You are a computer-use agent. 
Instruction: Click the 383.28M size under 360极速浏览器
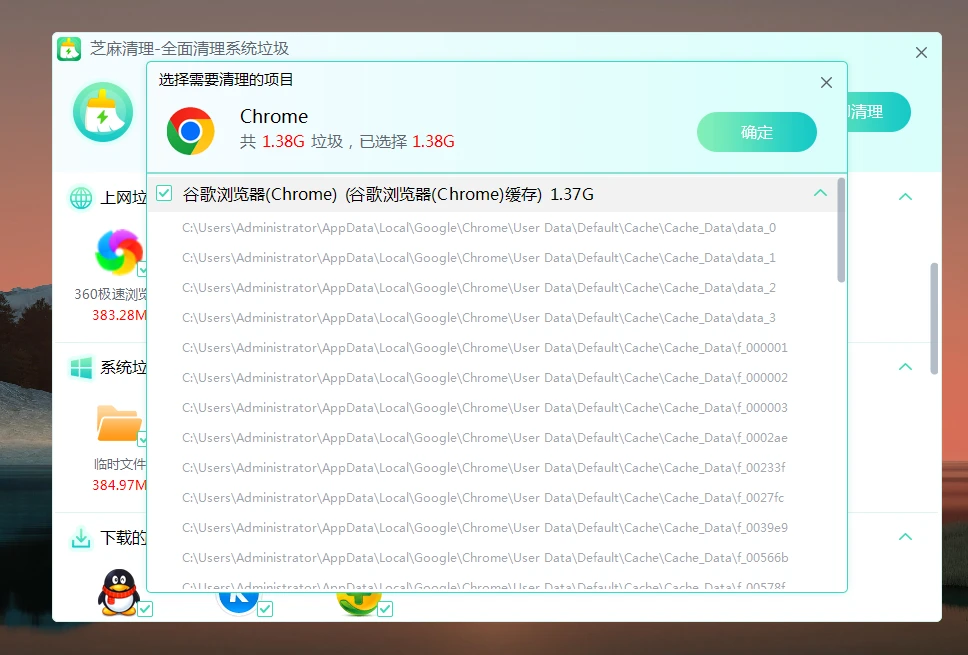click(x=120, y=315)
